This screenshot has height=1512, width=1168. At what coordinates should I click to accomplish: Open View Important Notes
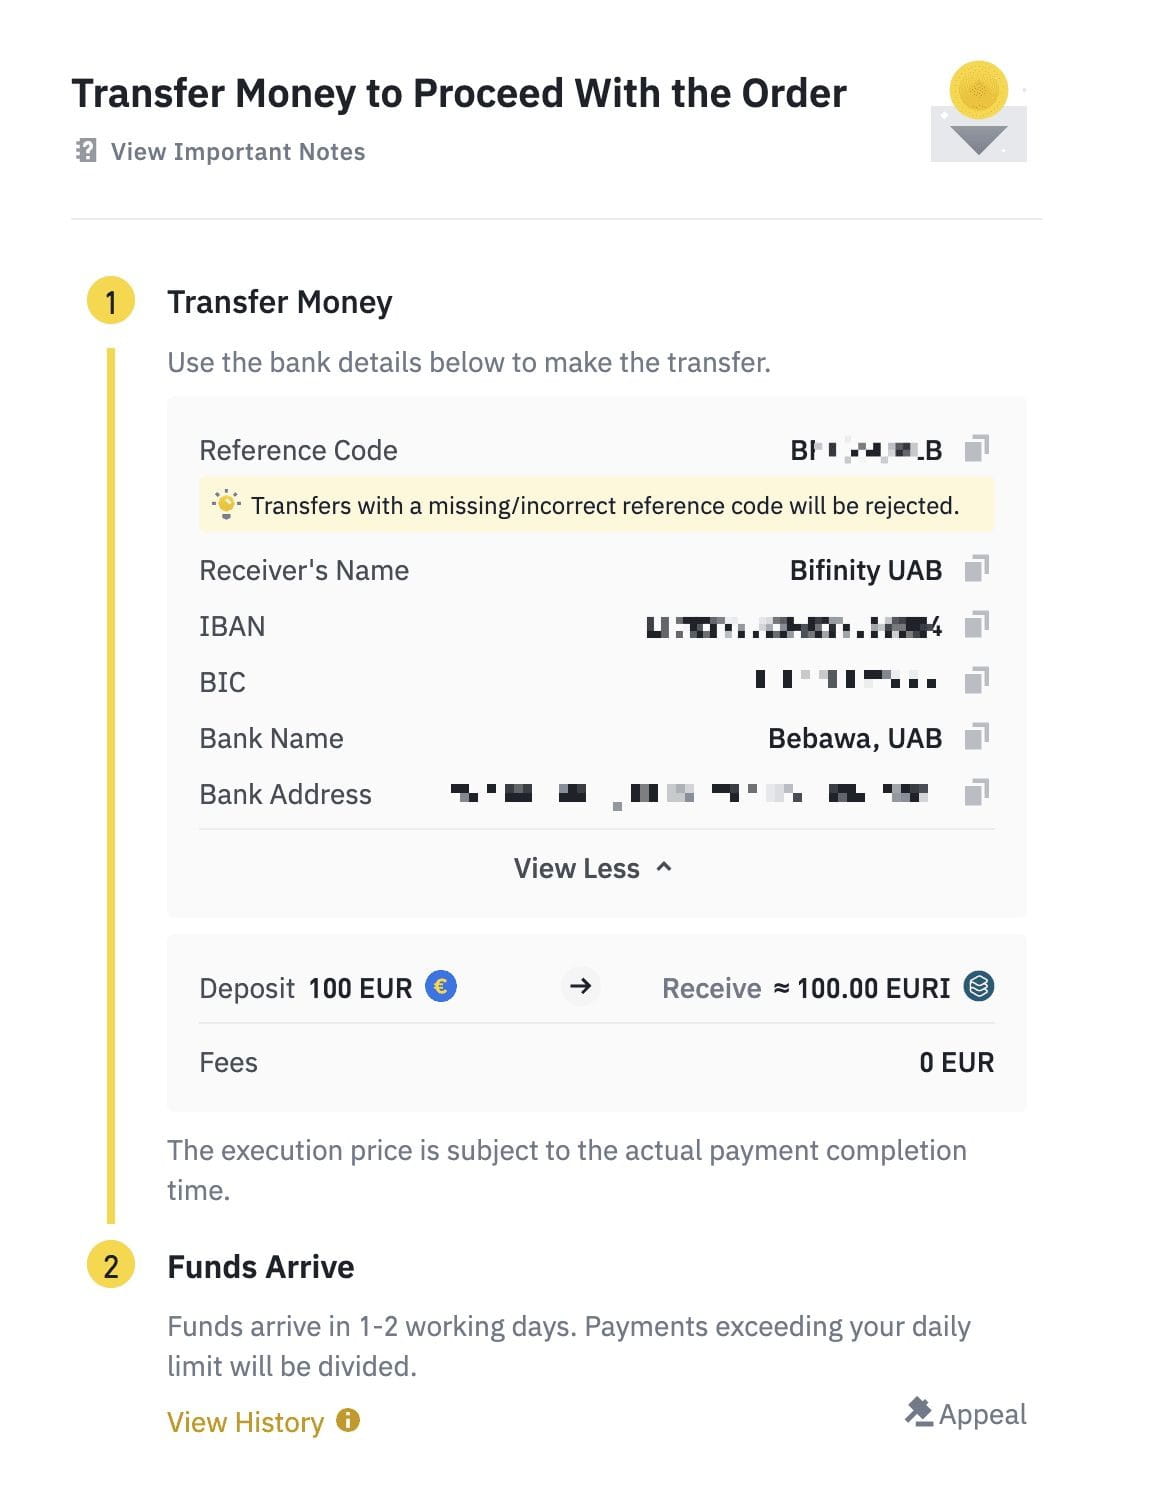(238, 152)
